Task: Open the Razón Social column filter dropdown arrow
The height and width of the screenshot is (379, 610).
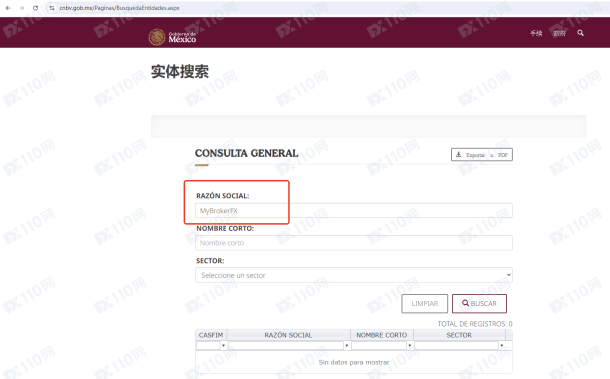Action: [347, 346]
